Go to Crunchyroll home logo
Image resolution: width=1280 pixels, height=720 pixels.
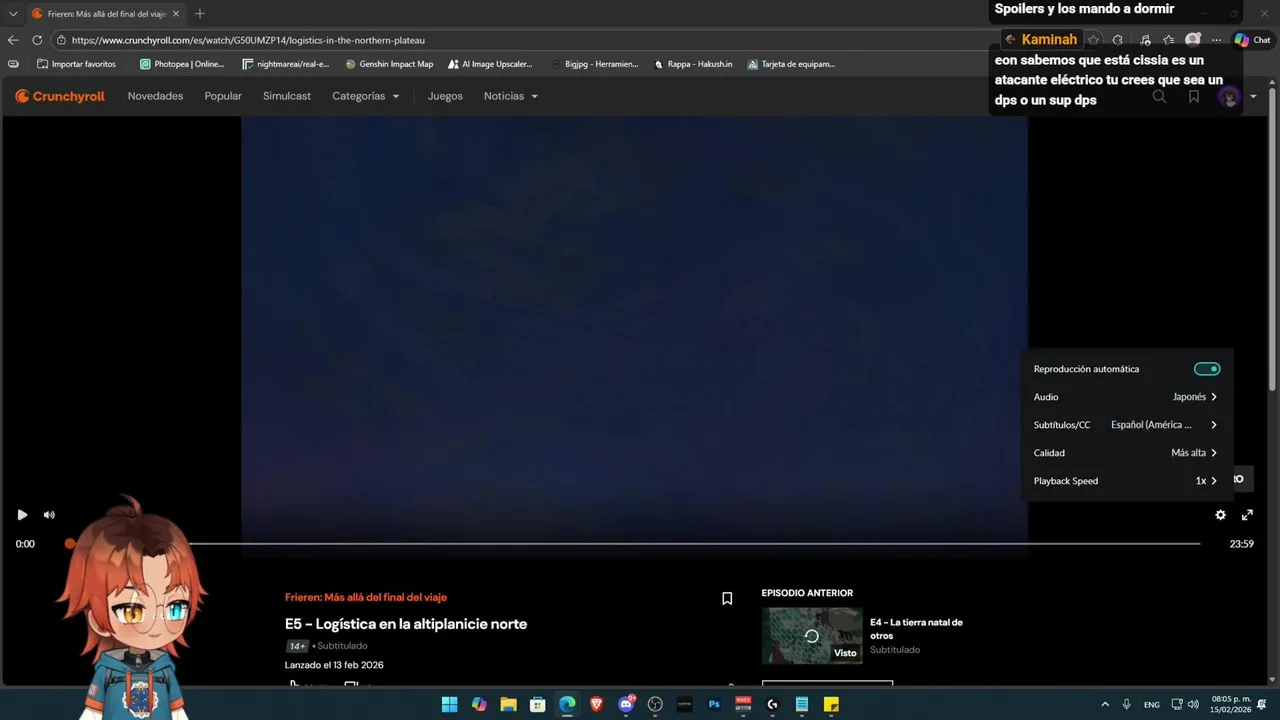60,96
